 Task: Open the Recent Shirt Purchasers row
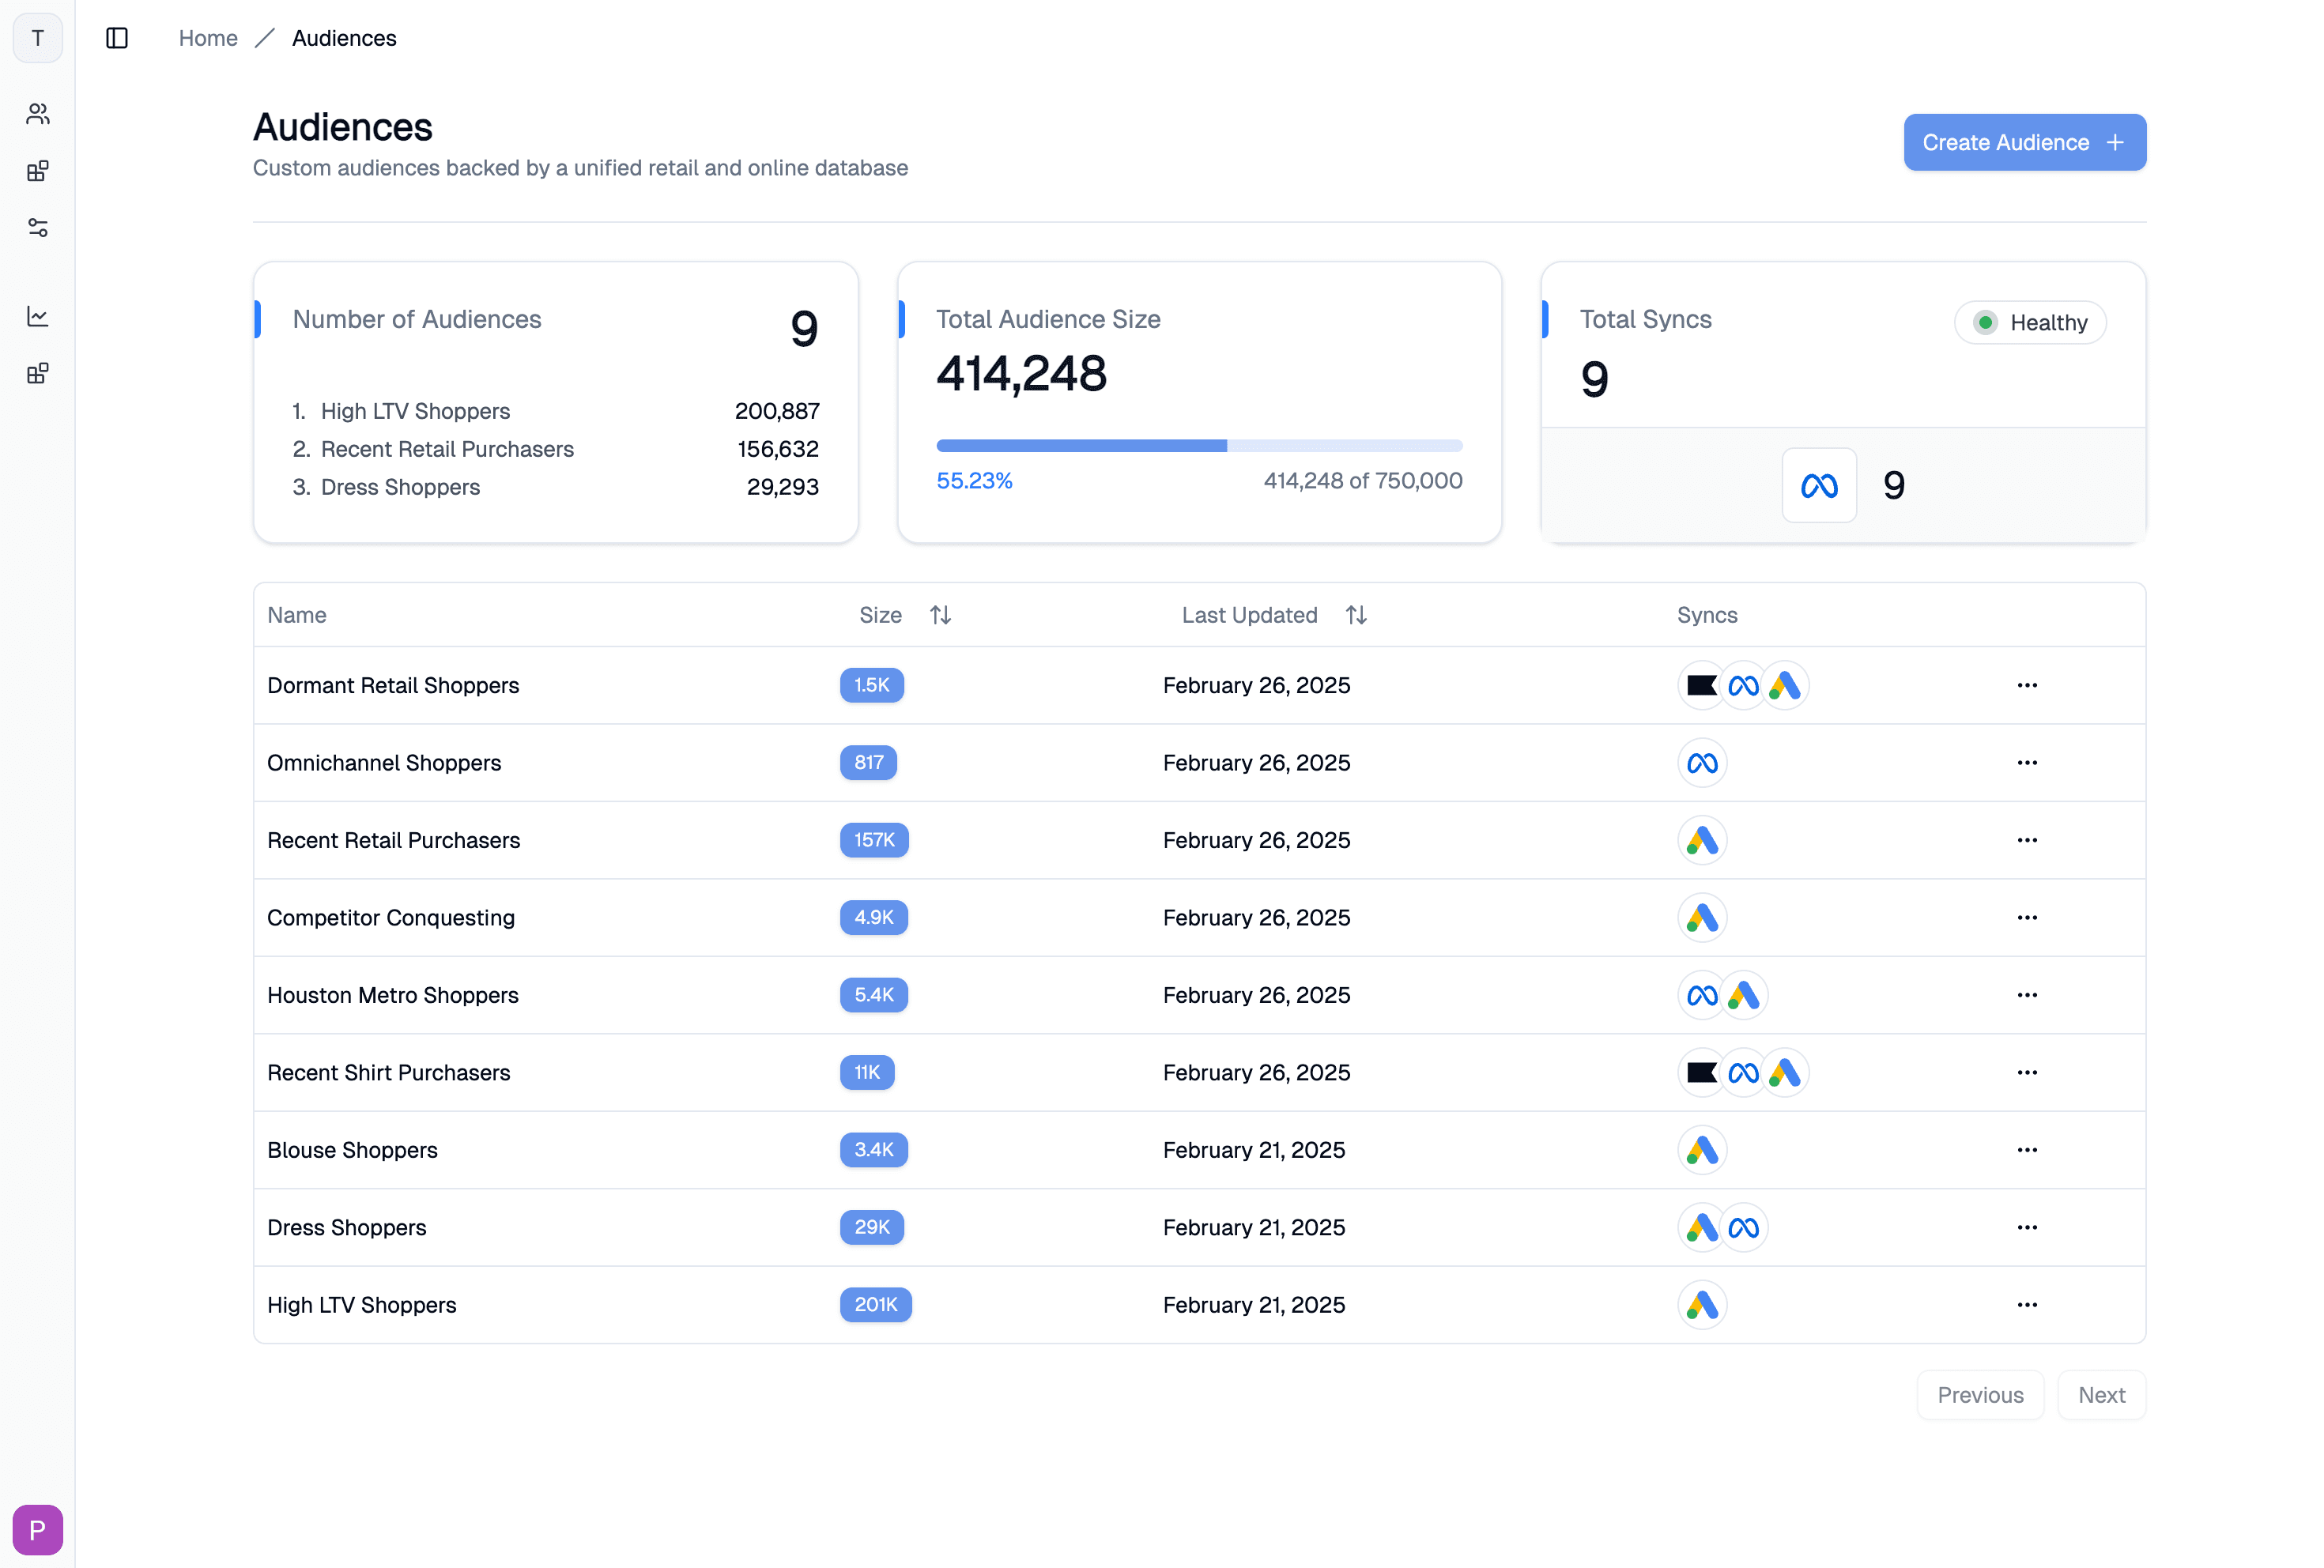[389, 1073]
